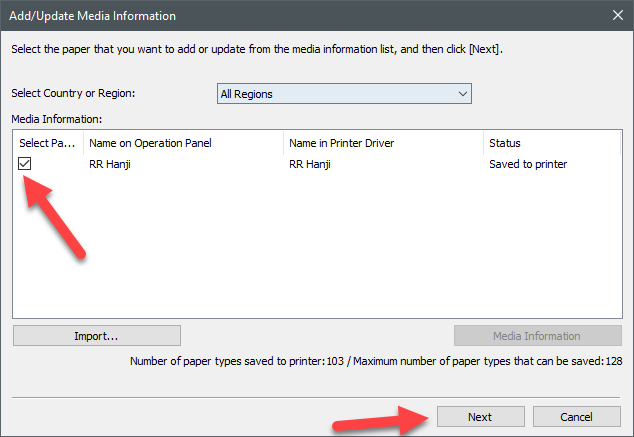Screen dimensions: 634x437
Task: Select RR Hanji in the Operation Panel column
Action: pos(110,164)
